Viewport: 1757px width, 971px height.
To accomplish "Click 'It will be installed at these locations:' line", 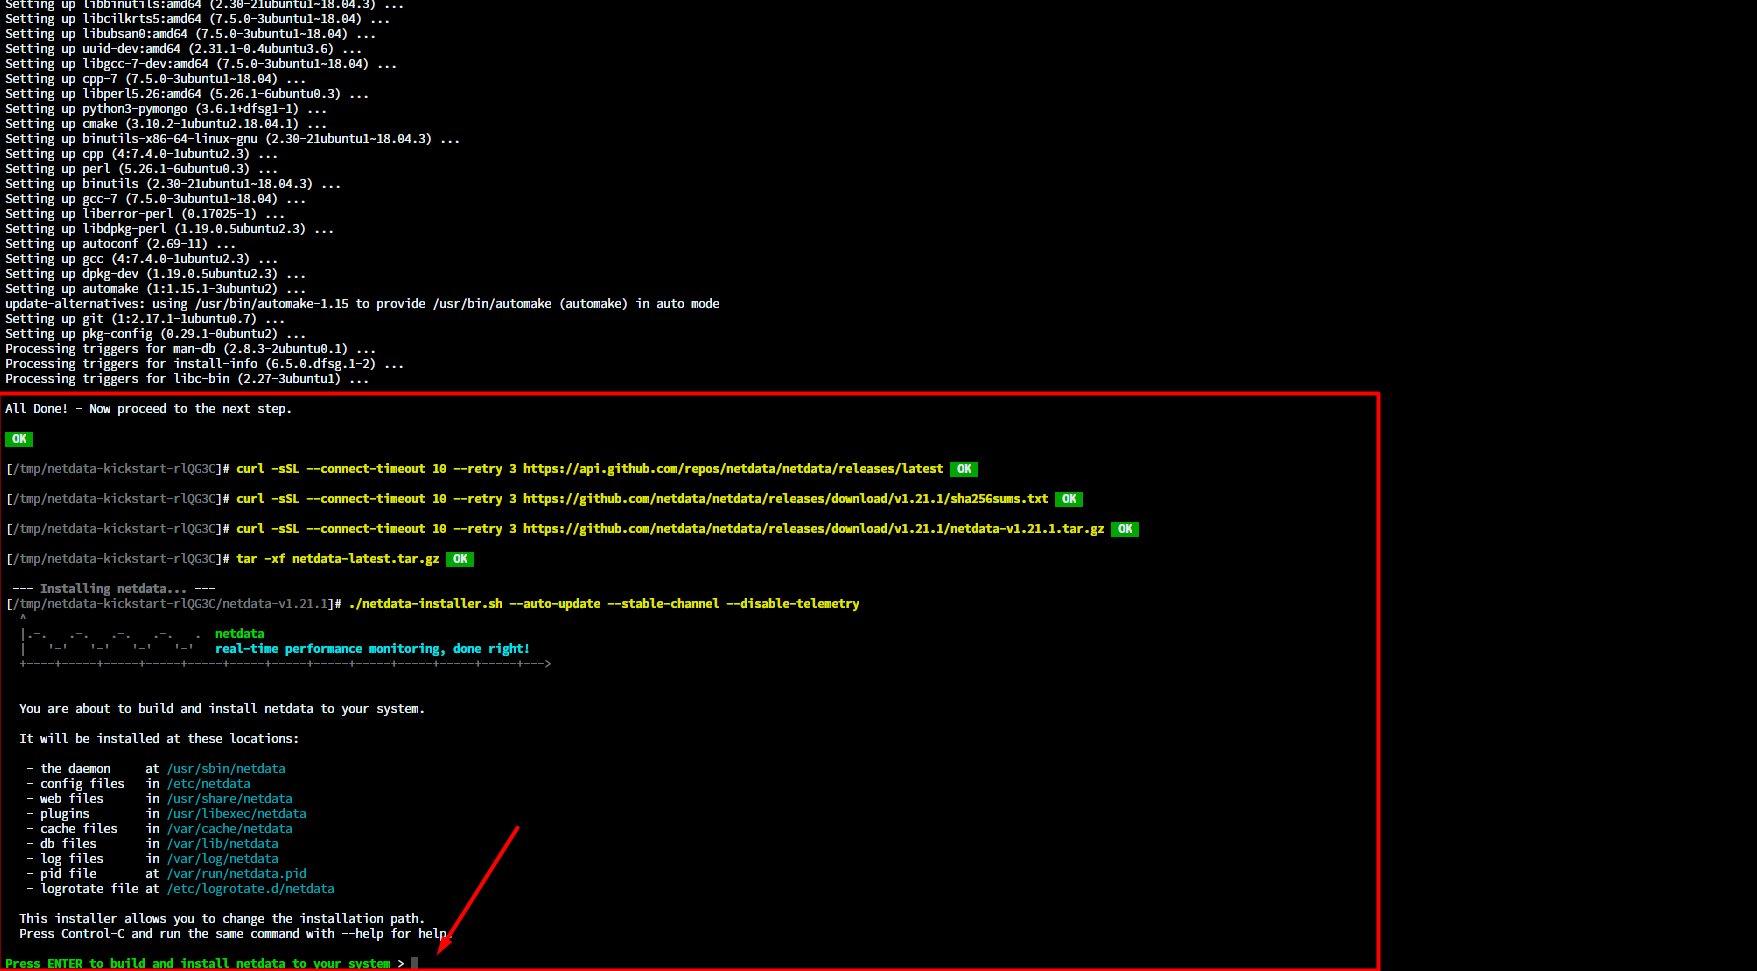I will pos(159,739).
